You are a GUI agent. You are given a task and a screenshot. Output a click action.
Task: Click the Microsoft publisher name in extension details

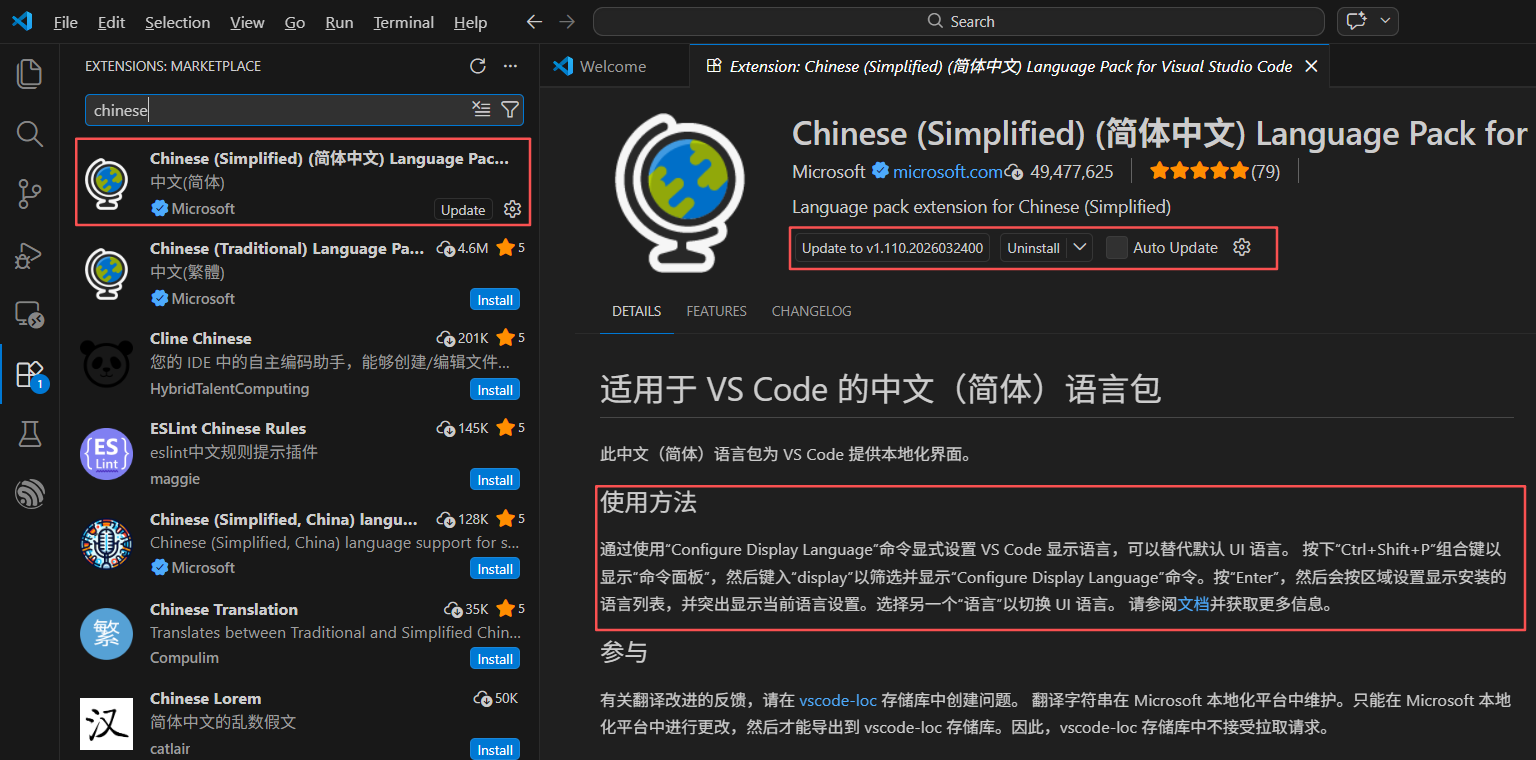[x=829, y=172]
